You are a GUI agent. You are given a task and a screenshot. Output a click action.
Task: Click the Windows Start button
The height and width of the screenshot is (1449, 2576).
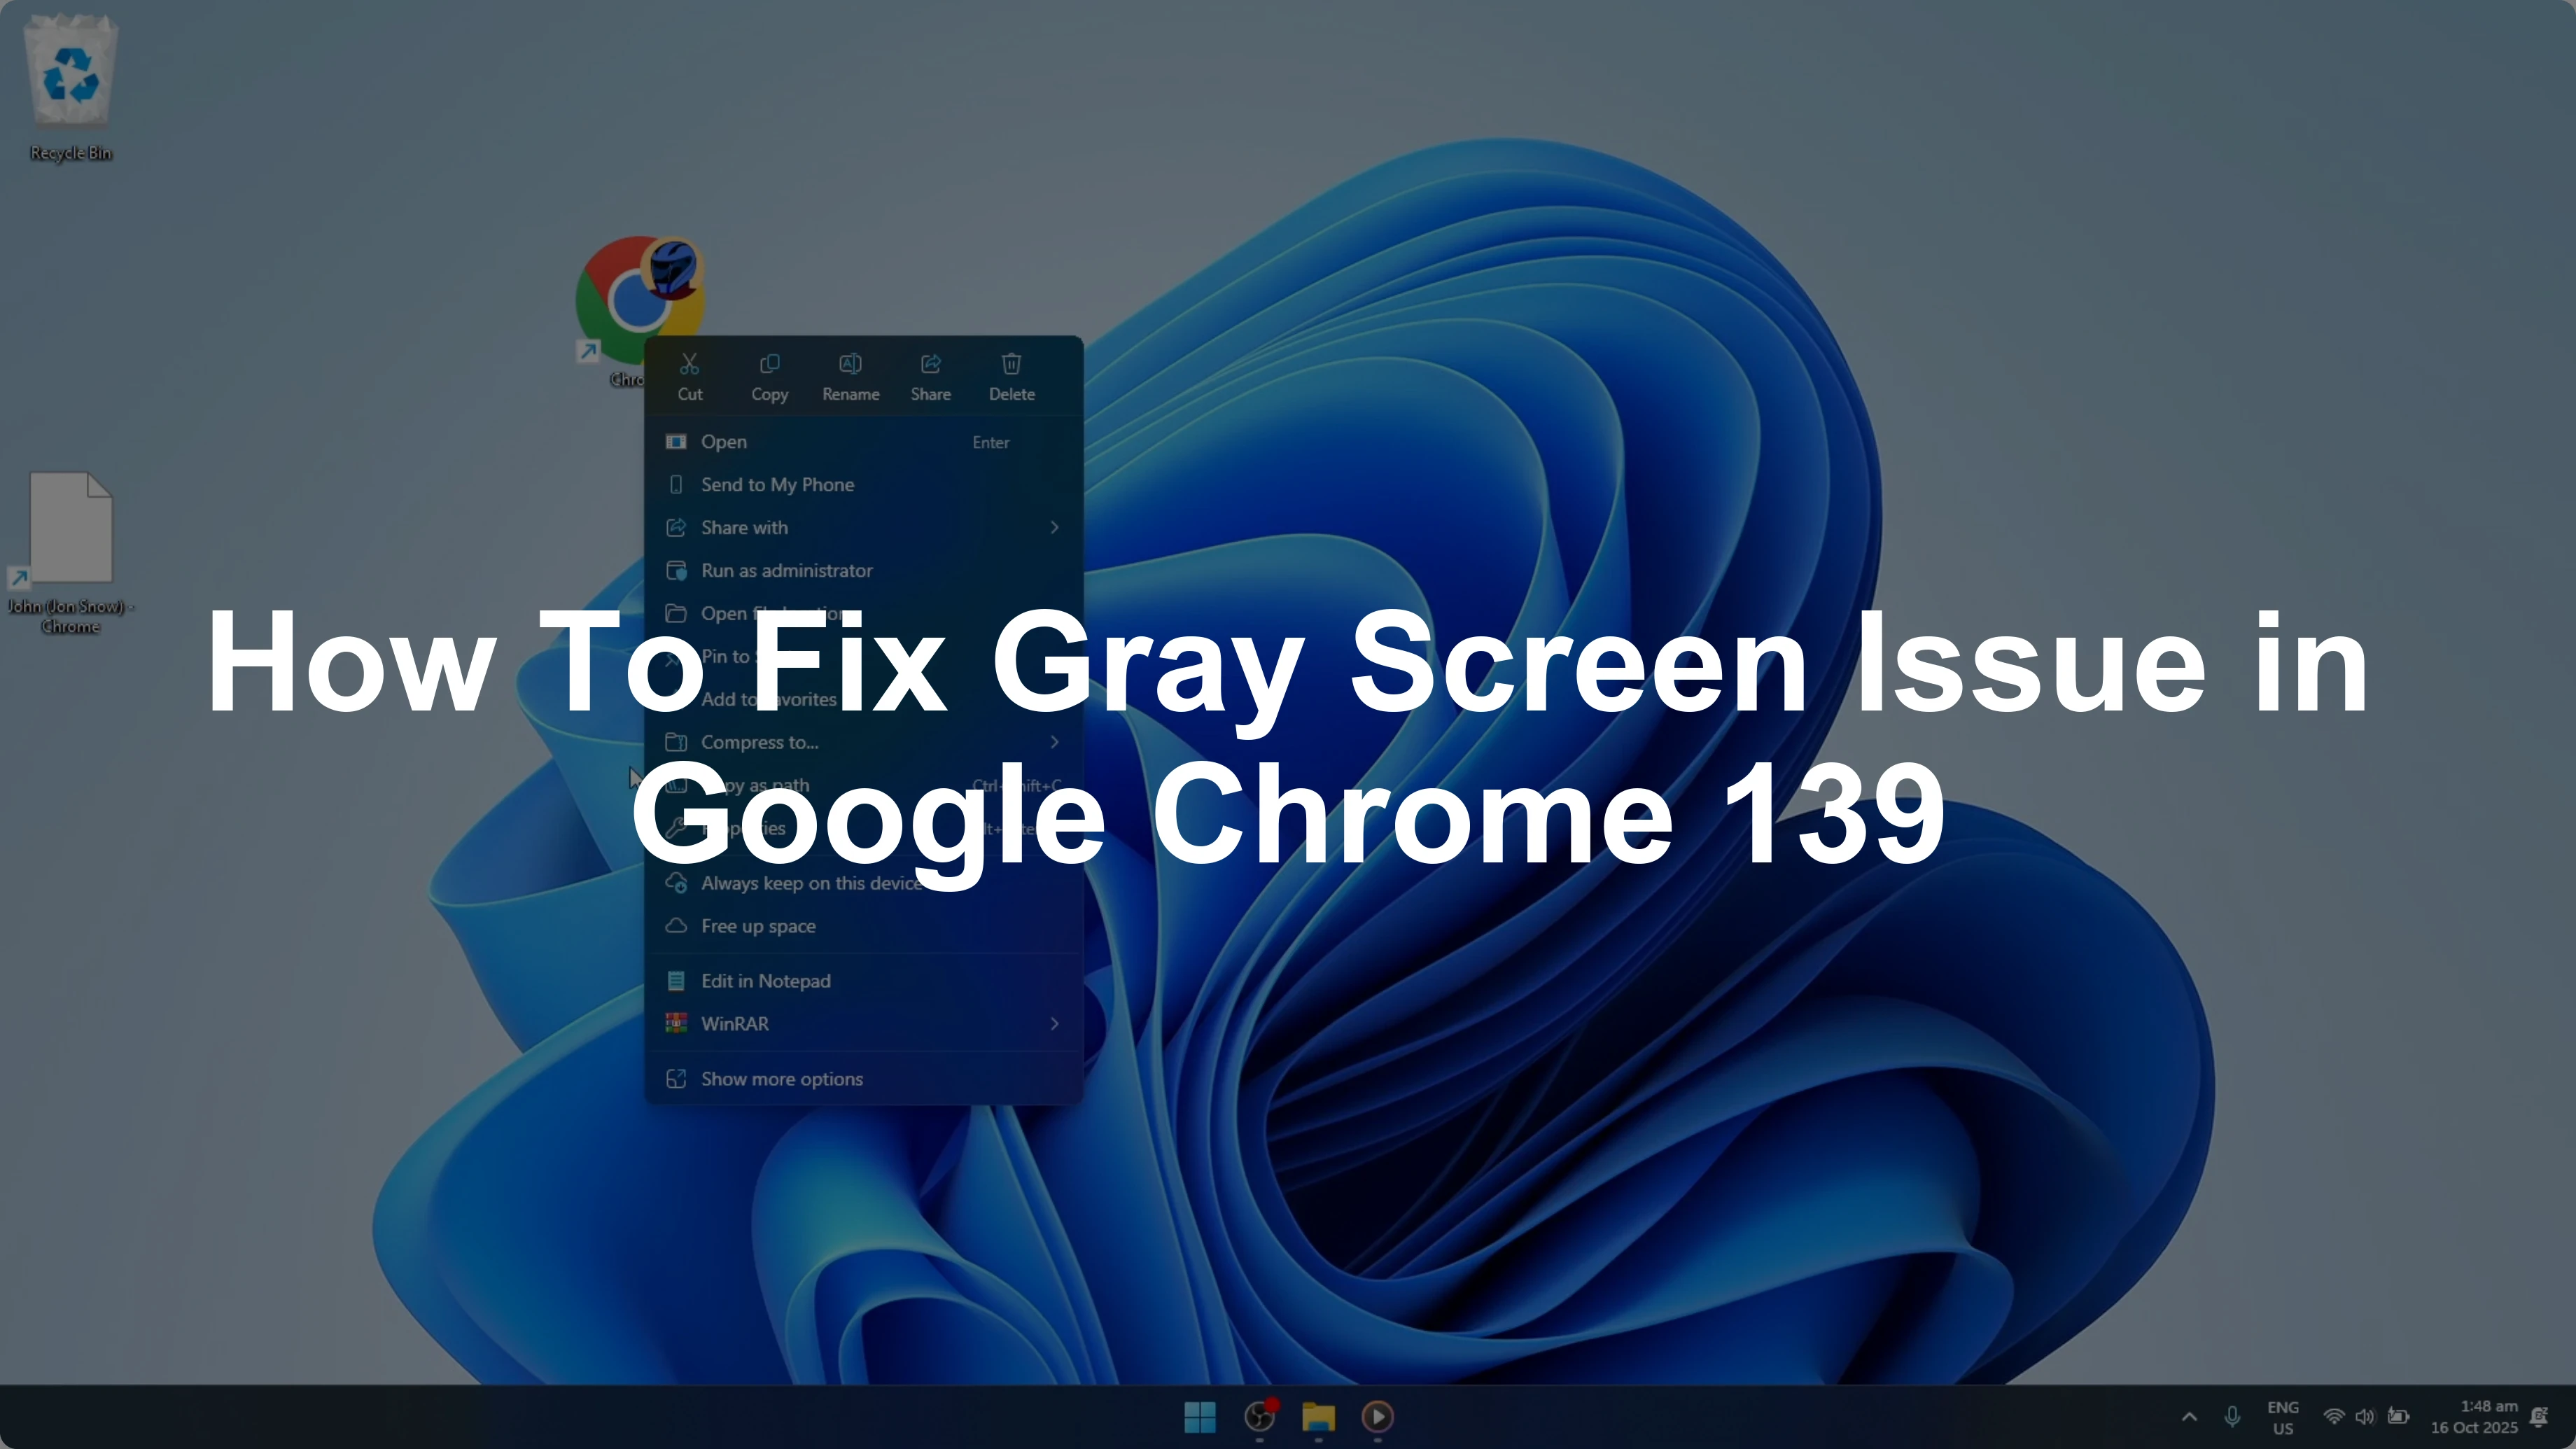1199,1416
